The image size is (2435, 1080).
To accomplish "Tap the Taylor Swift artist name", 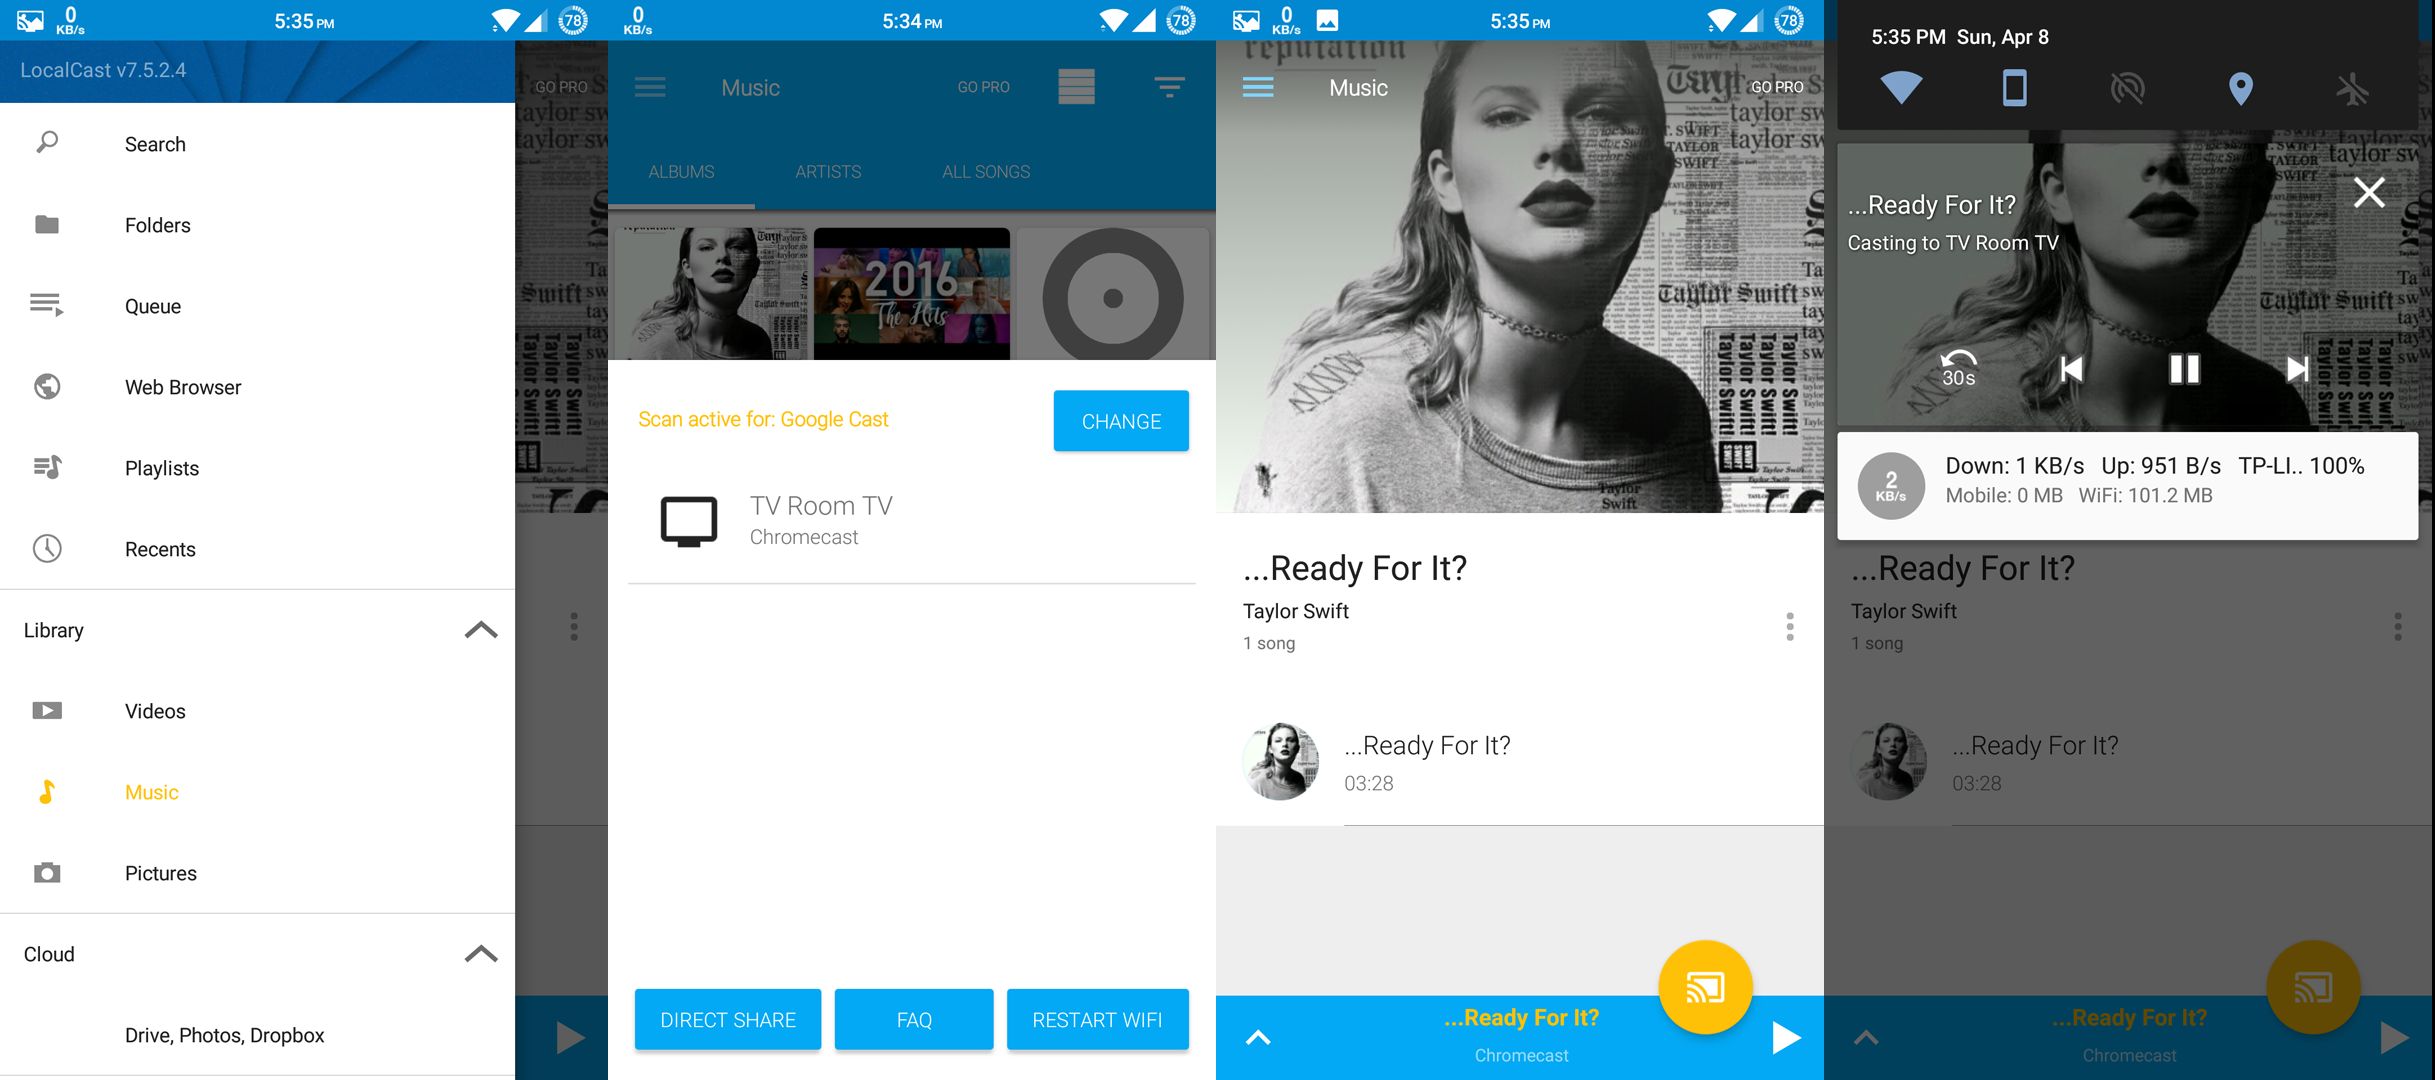I will coord(1296,611).
